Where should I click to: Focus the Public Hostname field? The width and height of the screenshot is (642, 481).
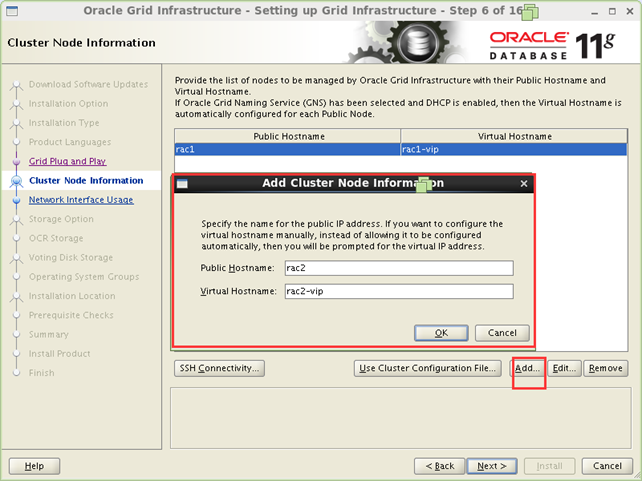coord(399,268)
